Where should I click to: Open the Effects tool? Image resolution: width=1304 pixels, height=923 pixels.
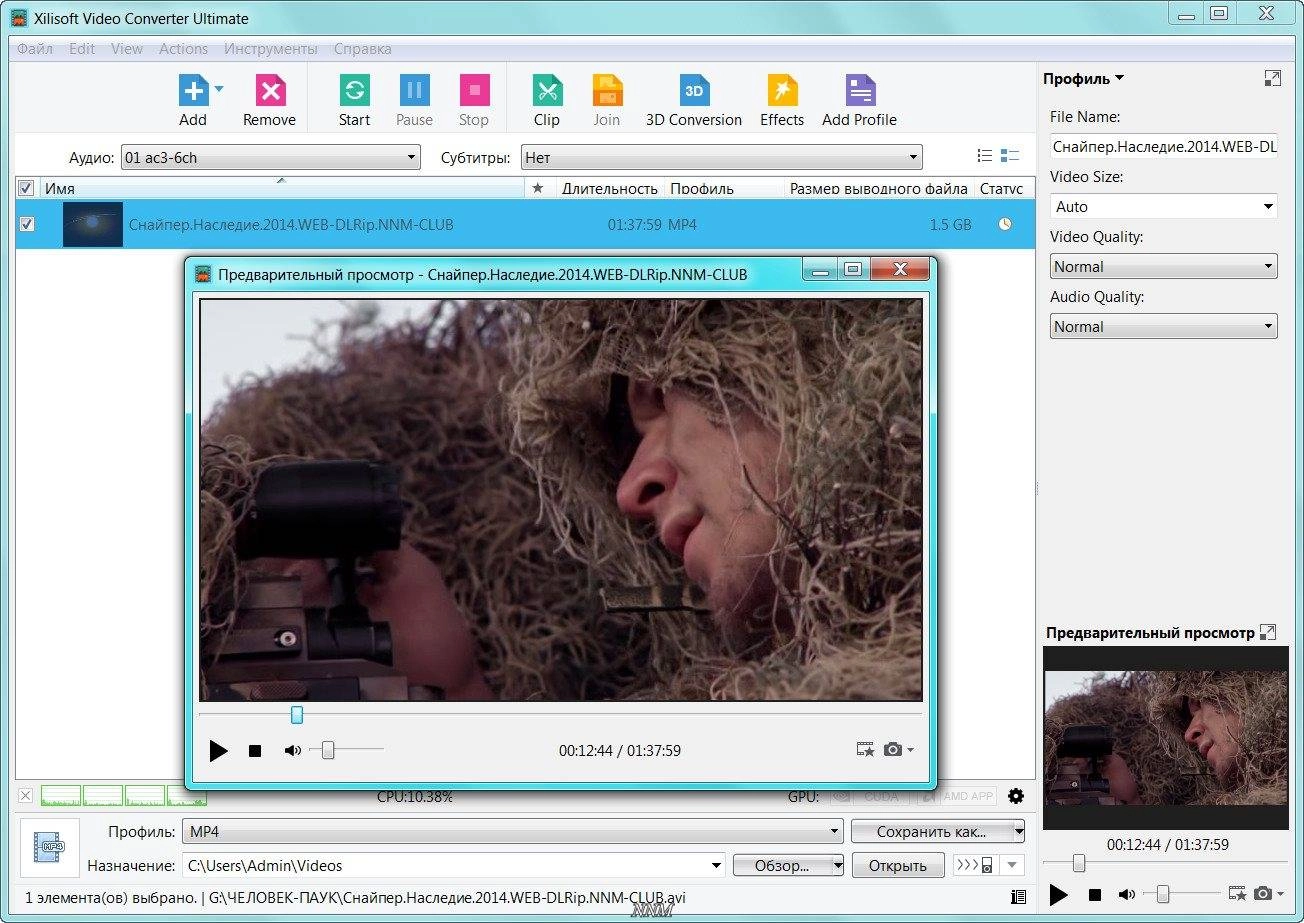782,91
